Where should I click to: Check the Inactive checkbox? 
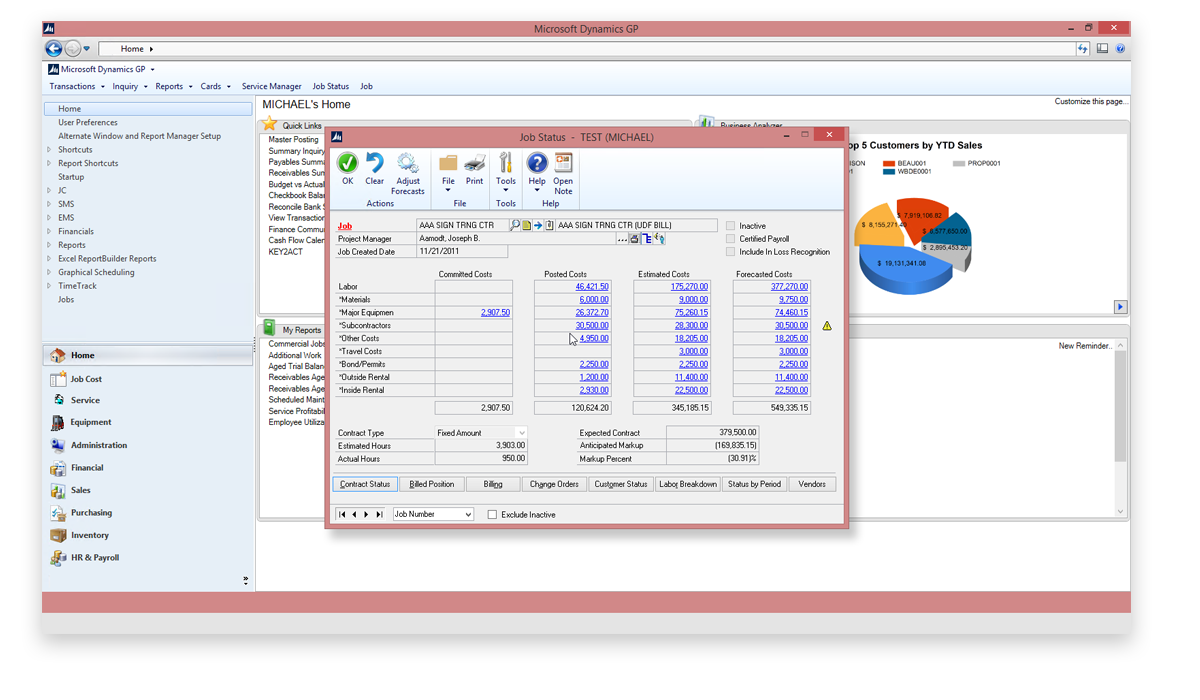point(731,226)
